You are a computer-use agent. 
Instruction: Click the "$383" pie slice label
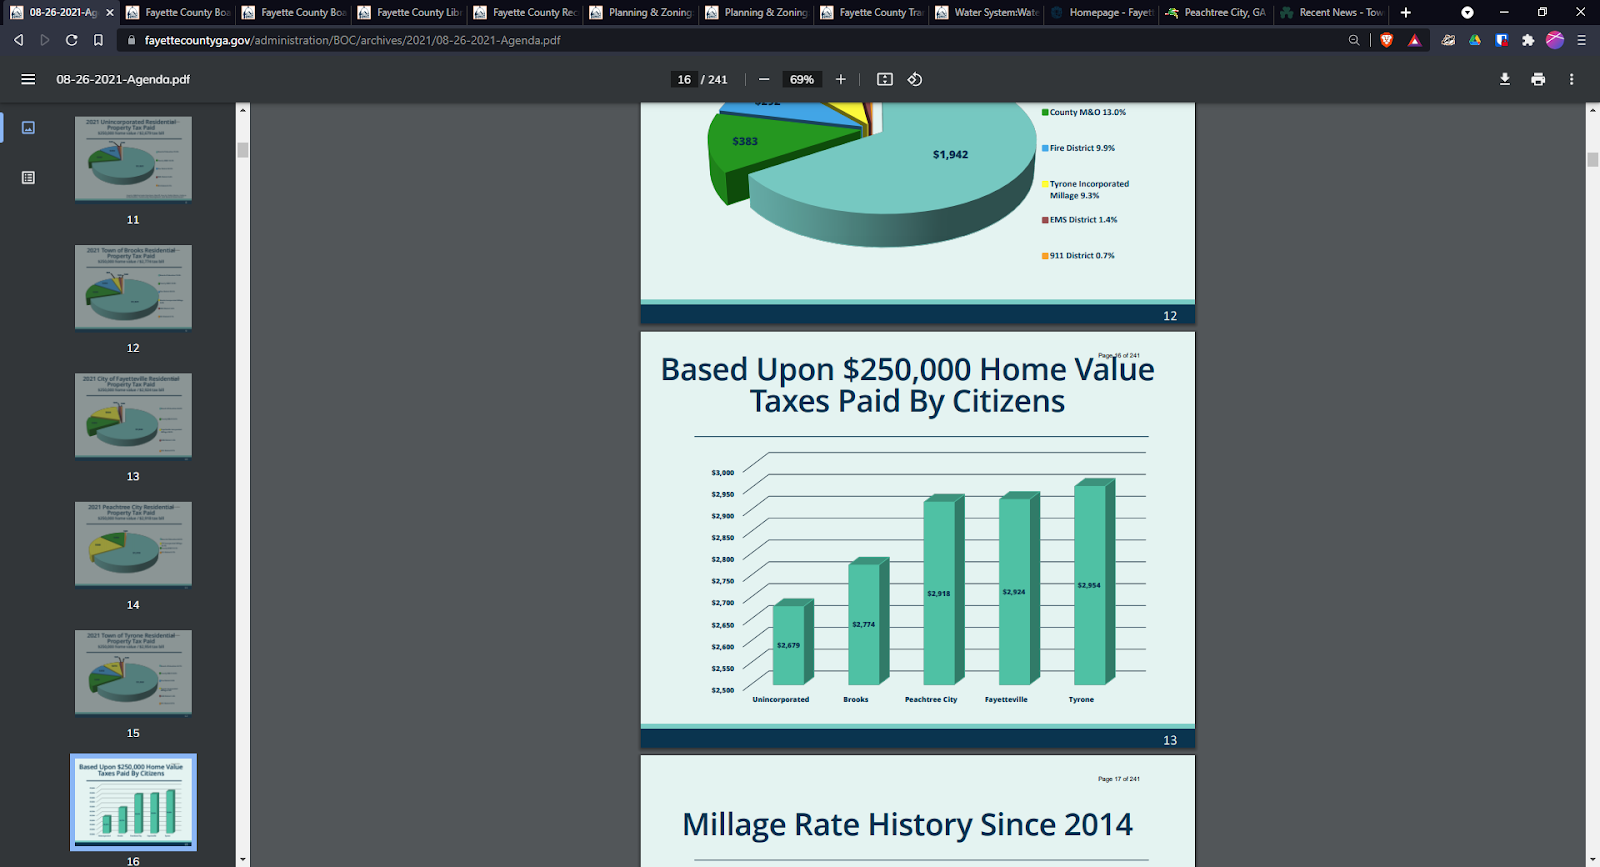745,142
